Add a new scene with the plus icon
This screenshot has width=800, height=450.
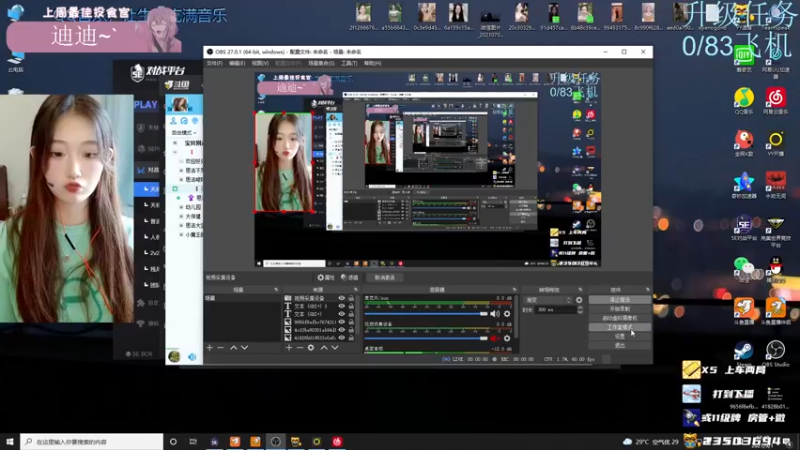click(x=210, y=347)
